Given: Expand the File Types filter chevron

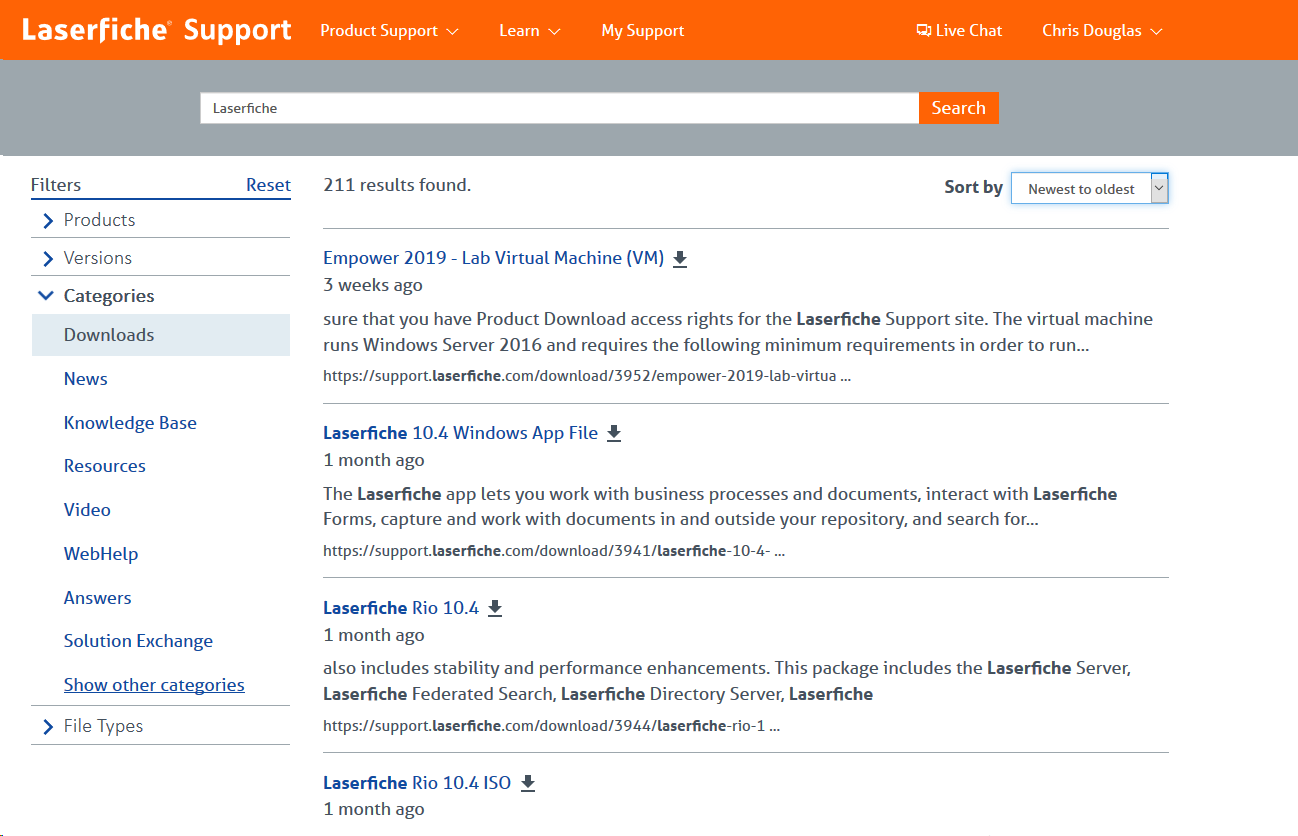Looking at the screenshot, I should 47,727.
